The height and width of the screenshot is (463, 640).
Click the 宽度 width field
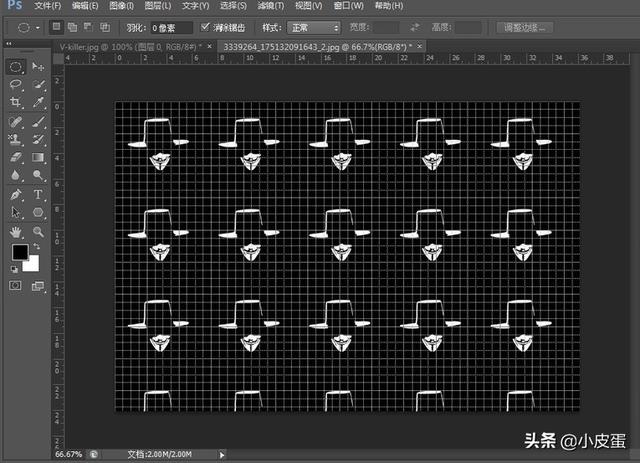[x=387, y=27]
